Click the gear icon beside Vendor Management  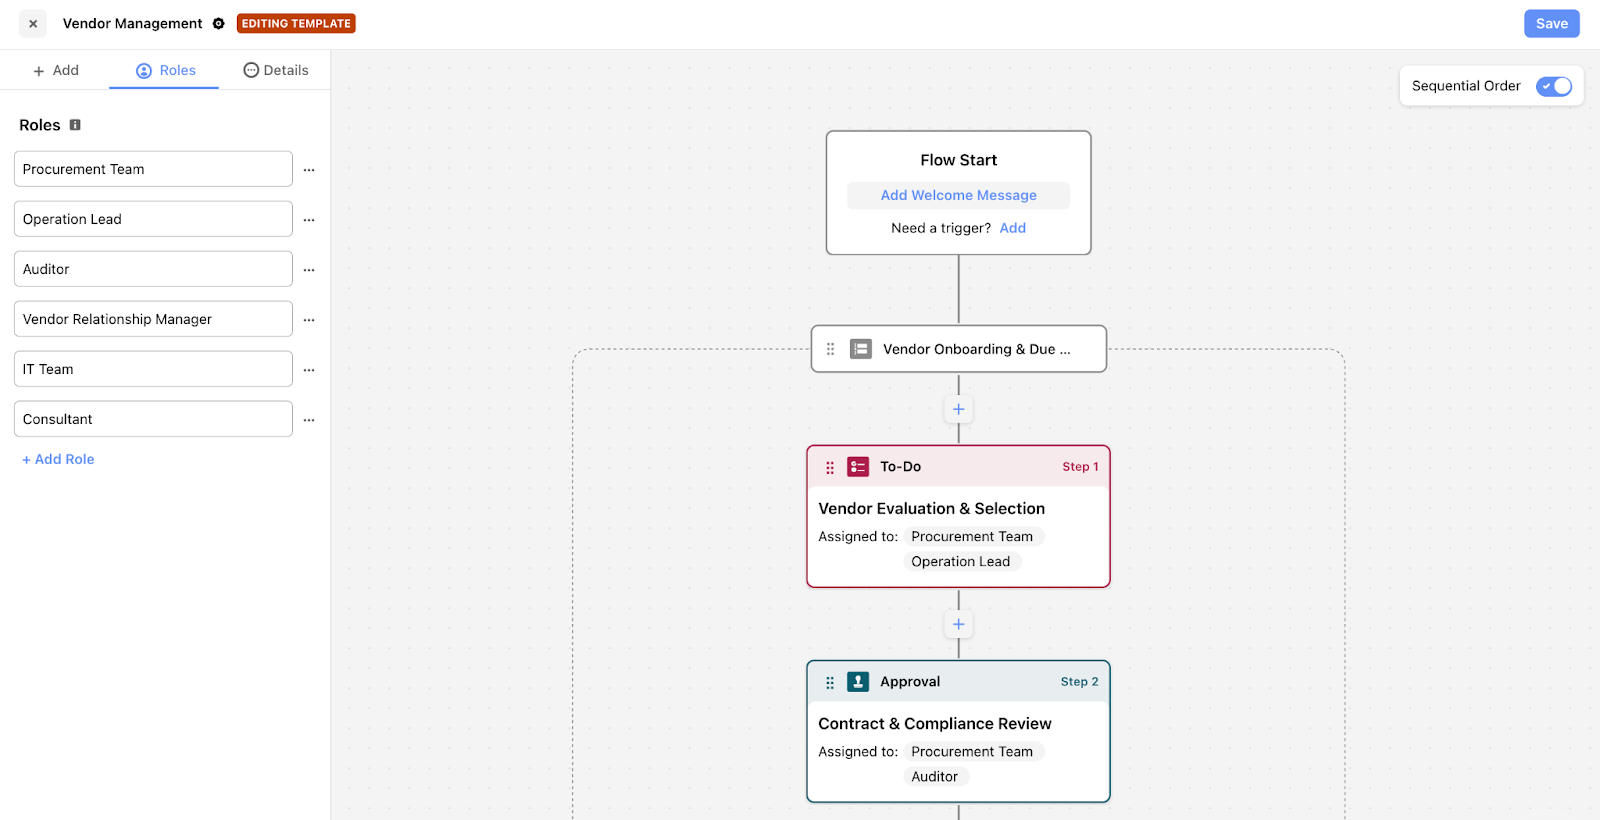218,24
